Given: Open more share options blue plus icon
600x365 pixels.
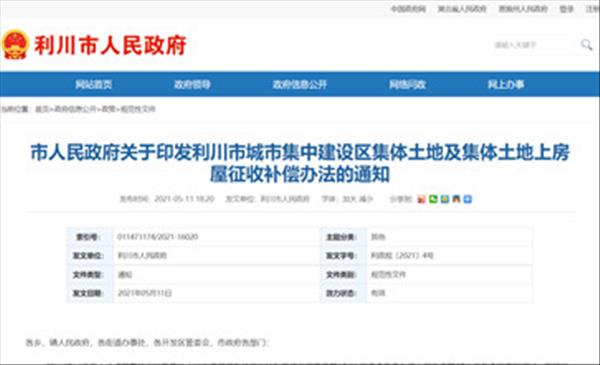Looking at the screenshot, I should [467, 199].
